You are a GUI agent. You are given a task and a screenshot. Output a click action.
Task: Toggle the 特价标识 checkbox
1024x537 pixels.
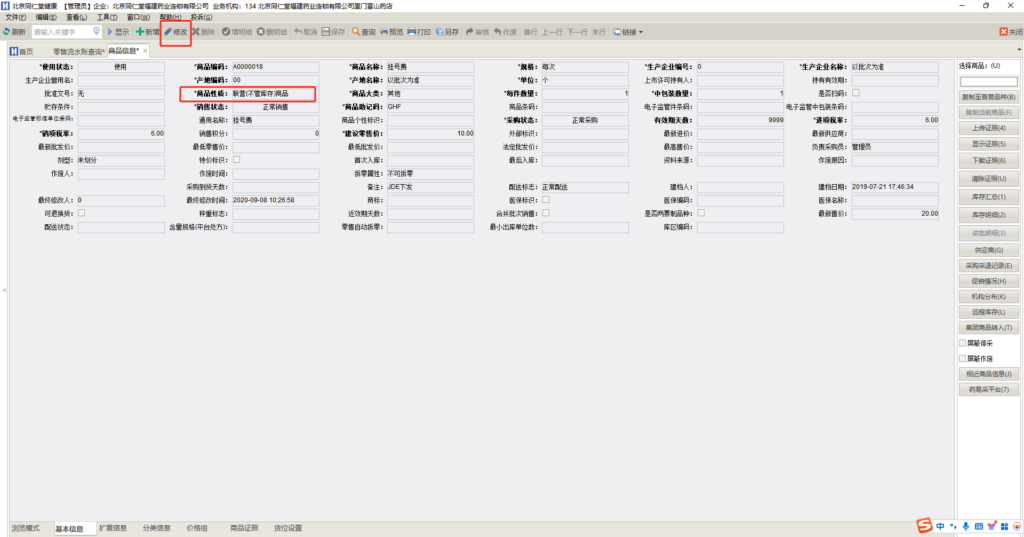[x=236, y=159]
